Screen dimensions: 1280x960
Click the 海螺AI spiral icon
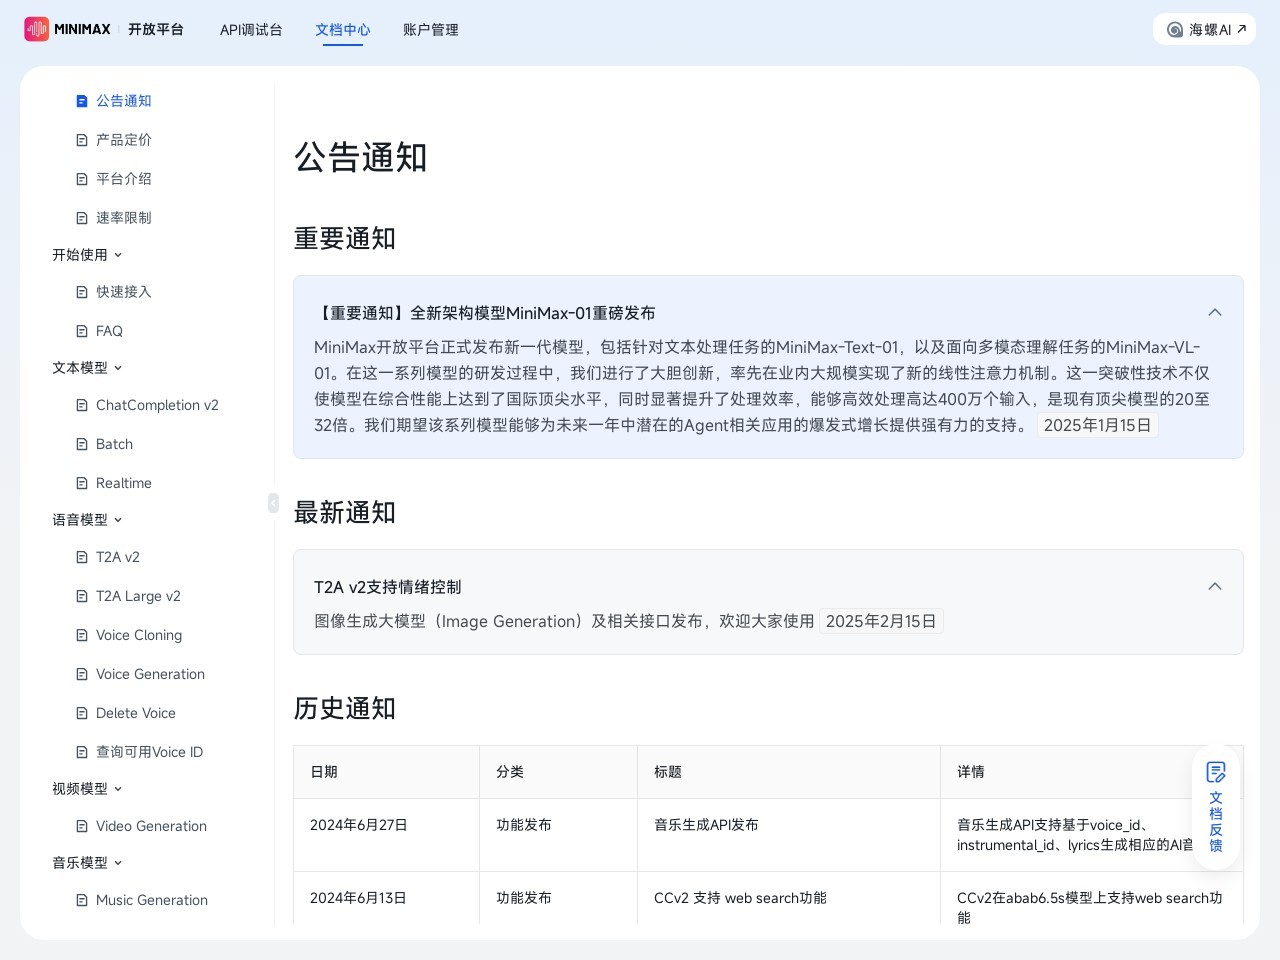[x=1175, y=30]
